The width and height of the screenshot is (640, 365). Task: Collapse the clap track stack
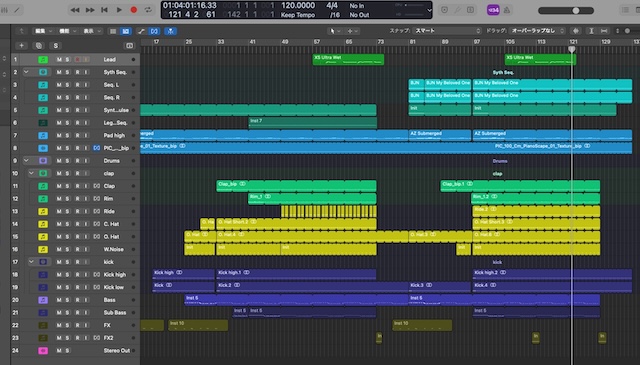click(x=31, y=173)
